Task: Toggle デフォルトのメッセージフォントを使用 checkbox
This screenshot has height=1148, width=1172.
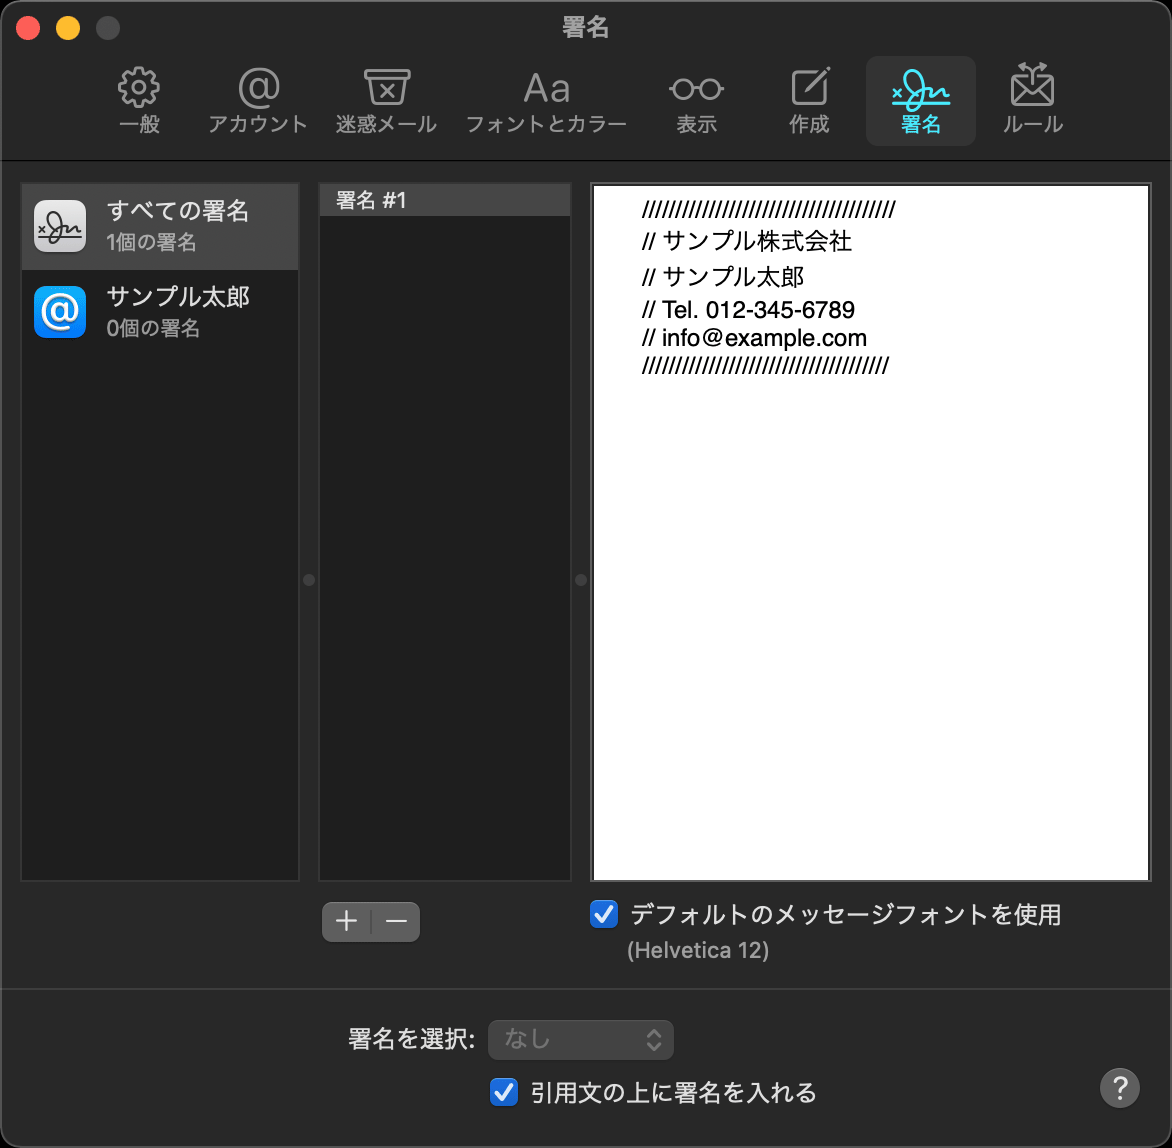Action: coord(604,914)
